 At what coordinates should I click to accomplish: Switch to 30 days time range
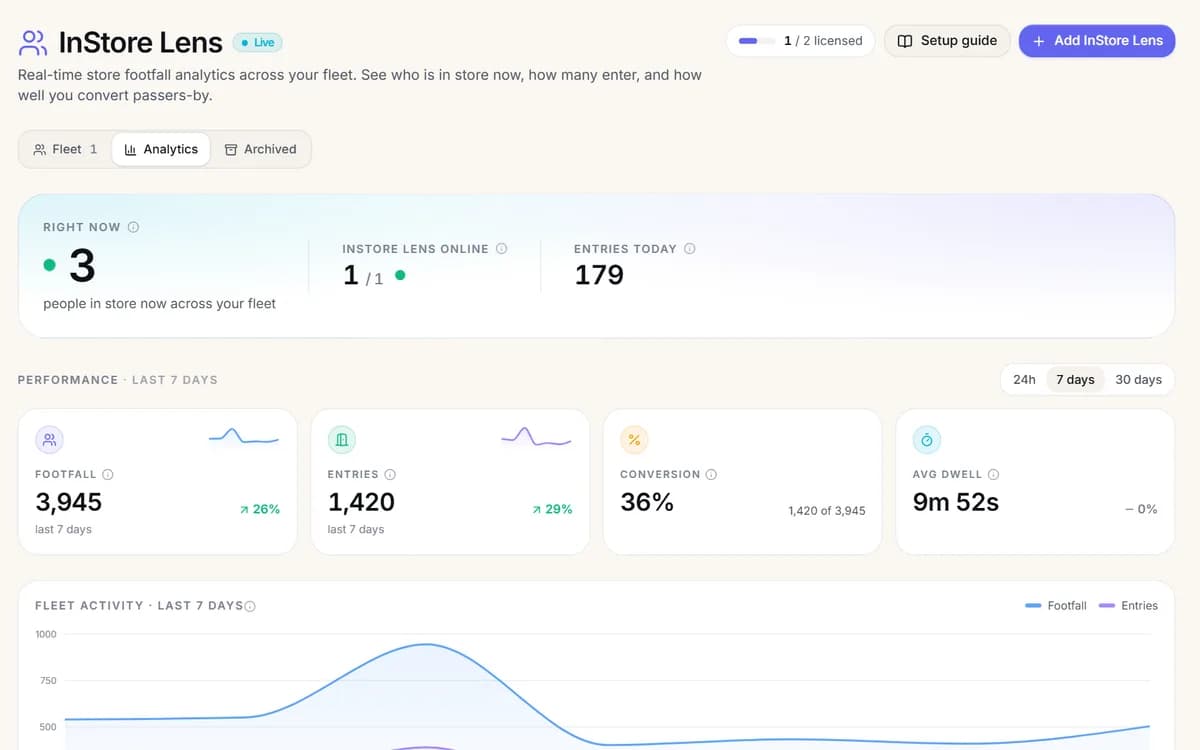[1138, 380]
